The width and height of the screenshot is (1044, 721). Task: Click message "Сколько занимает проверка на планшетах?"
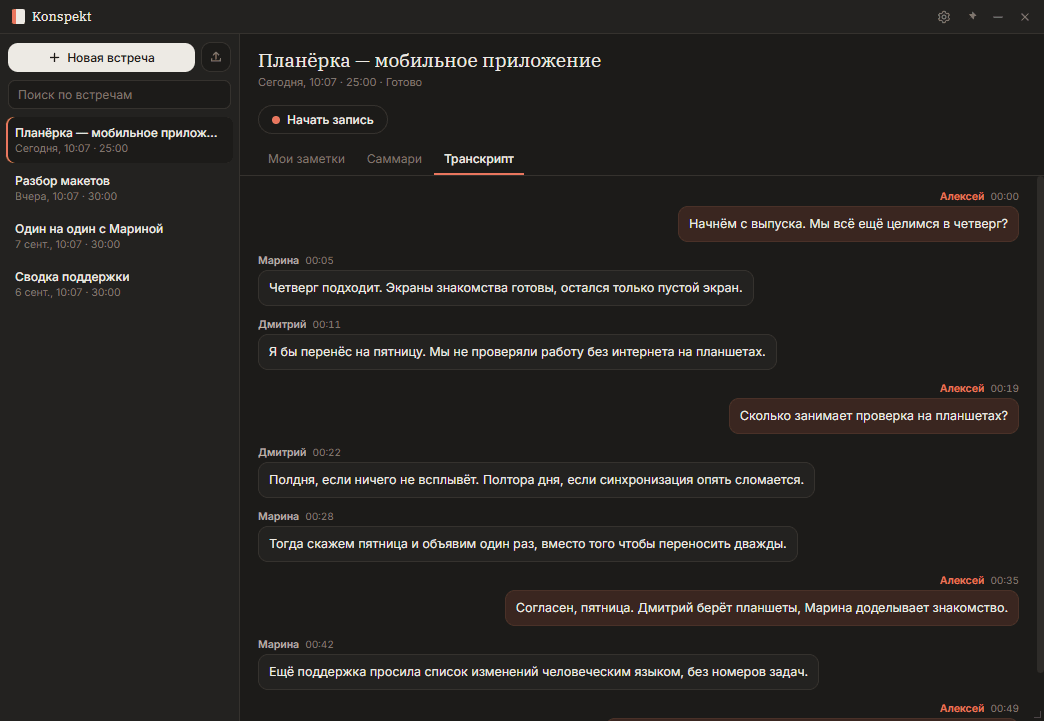pos(874,415)
